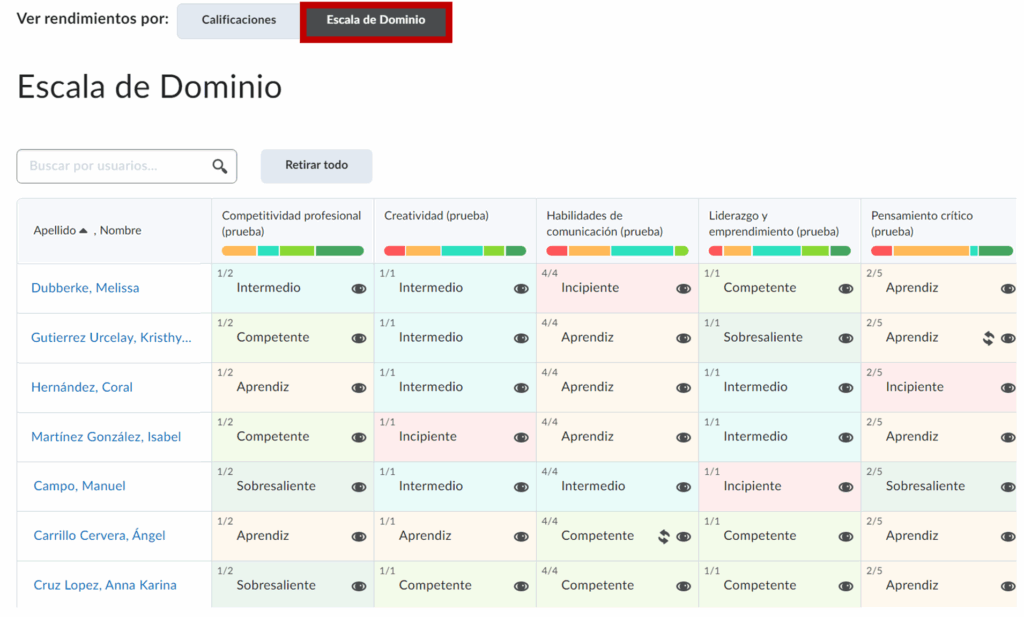Screen dimensions: 1024x617
Task: Click eye icon for Carrillo Cervera Competitividad
Action: click(x=359, y=537)
